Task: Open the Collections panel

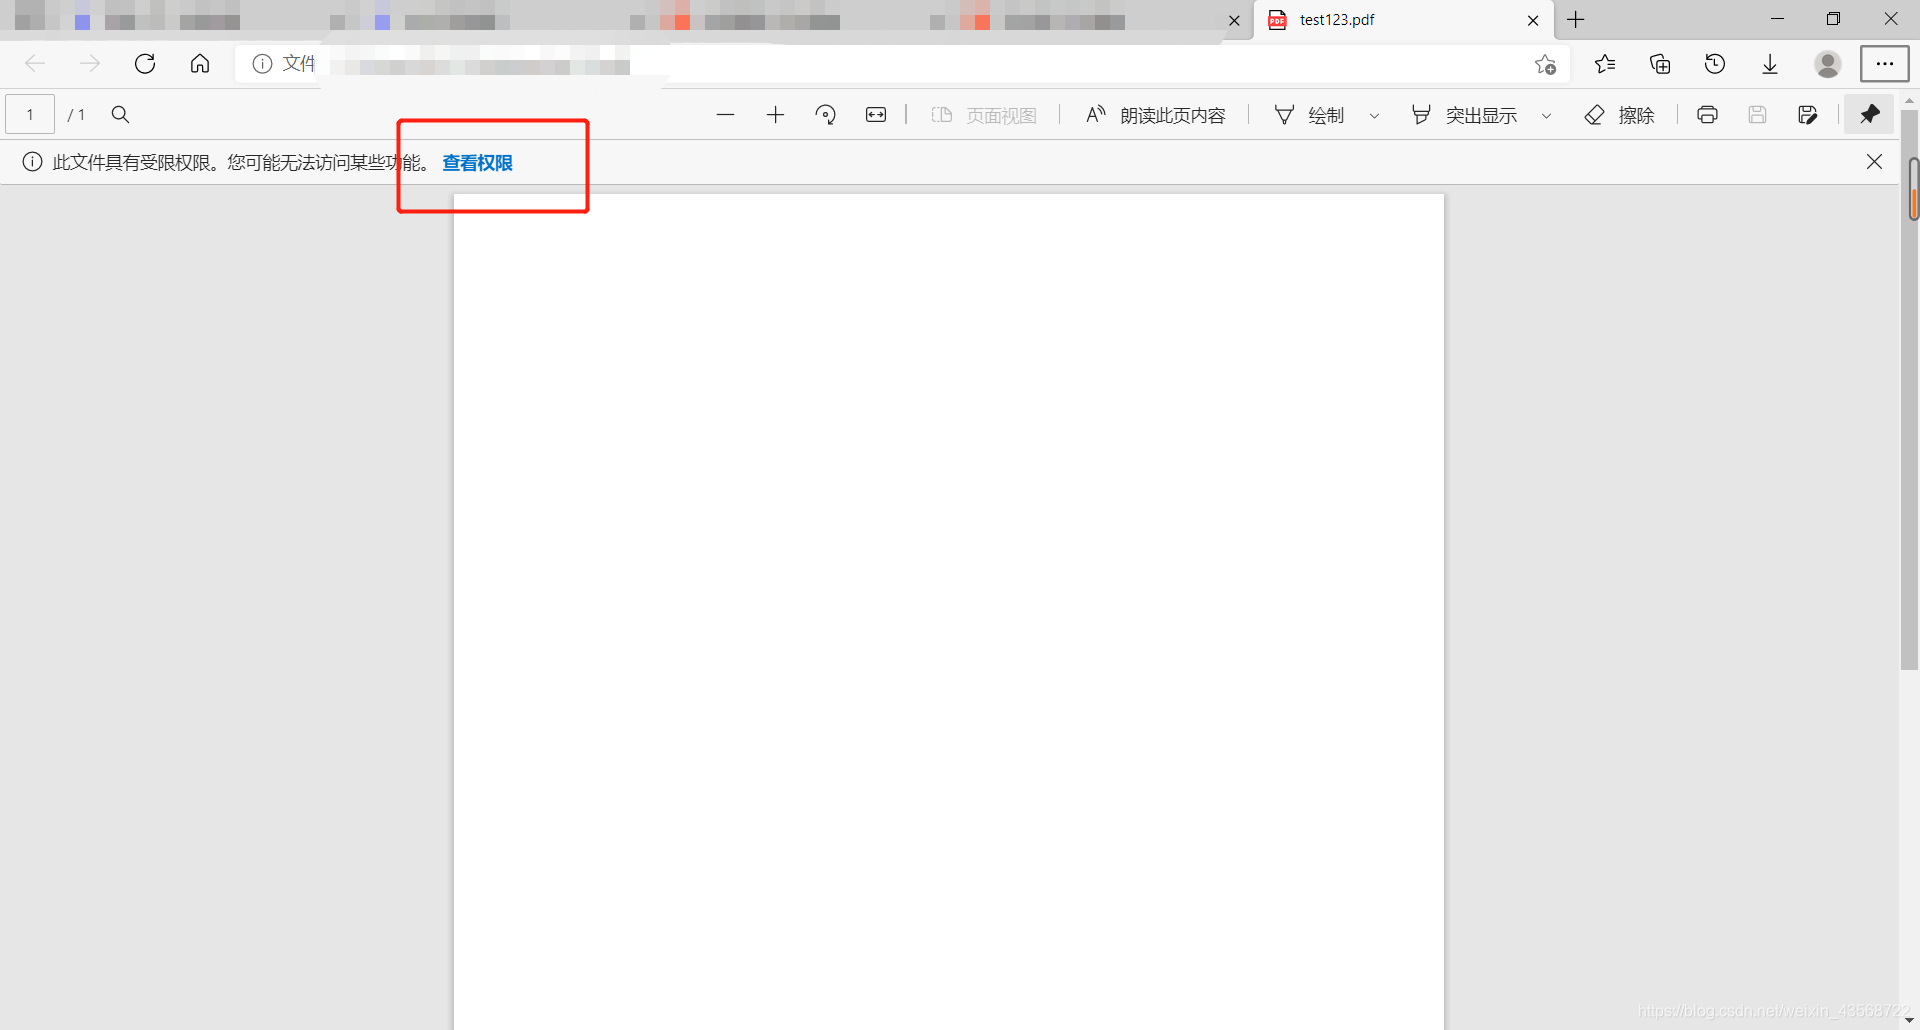Action: [1660, 64]
